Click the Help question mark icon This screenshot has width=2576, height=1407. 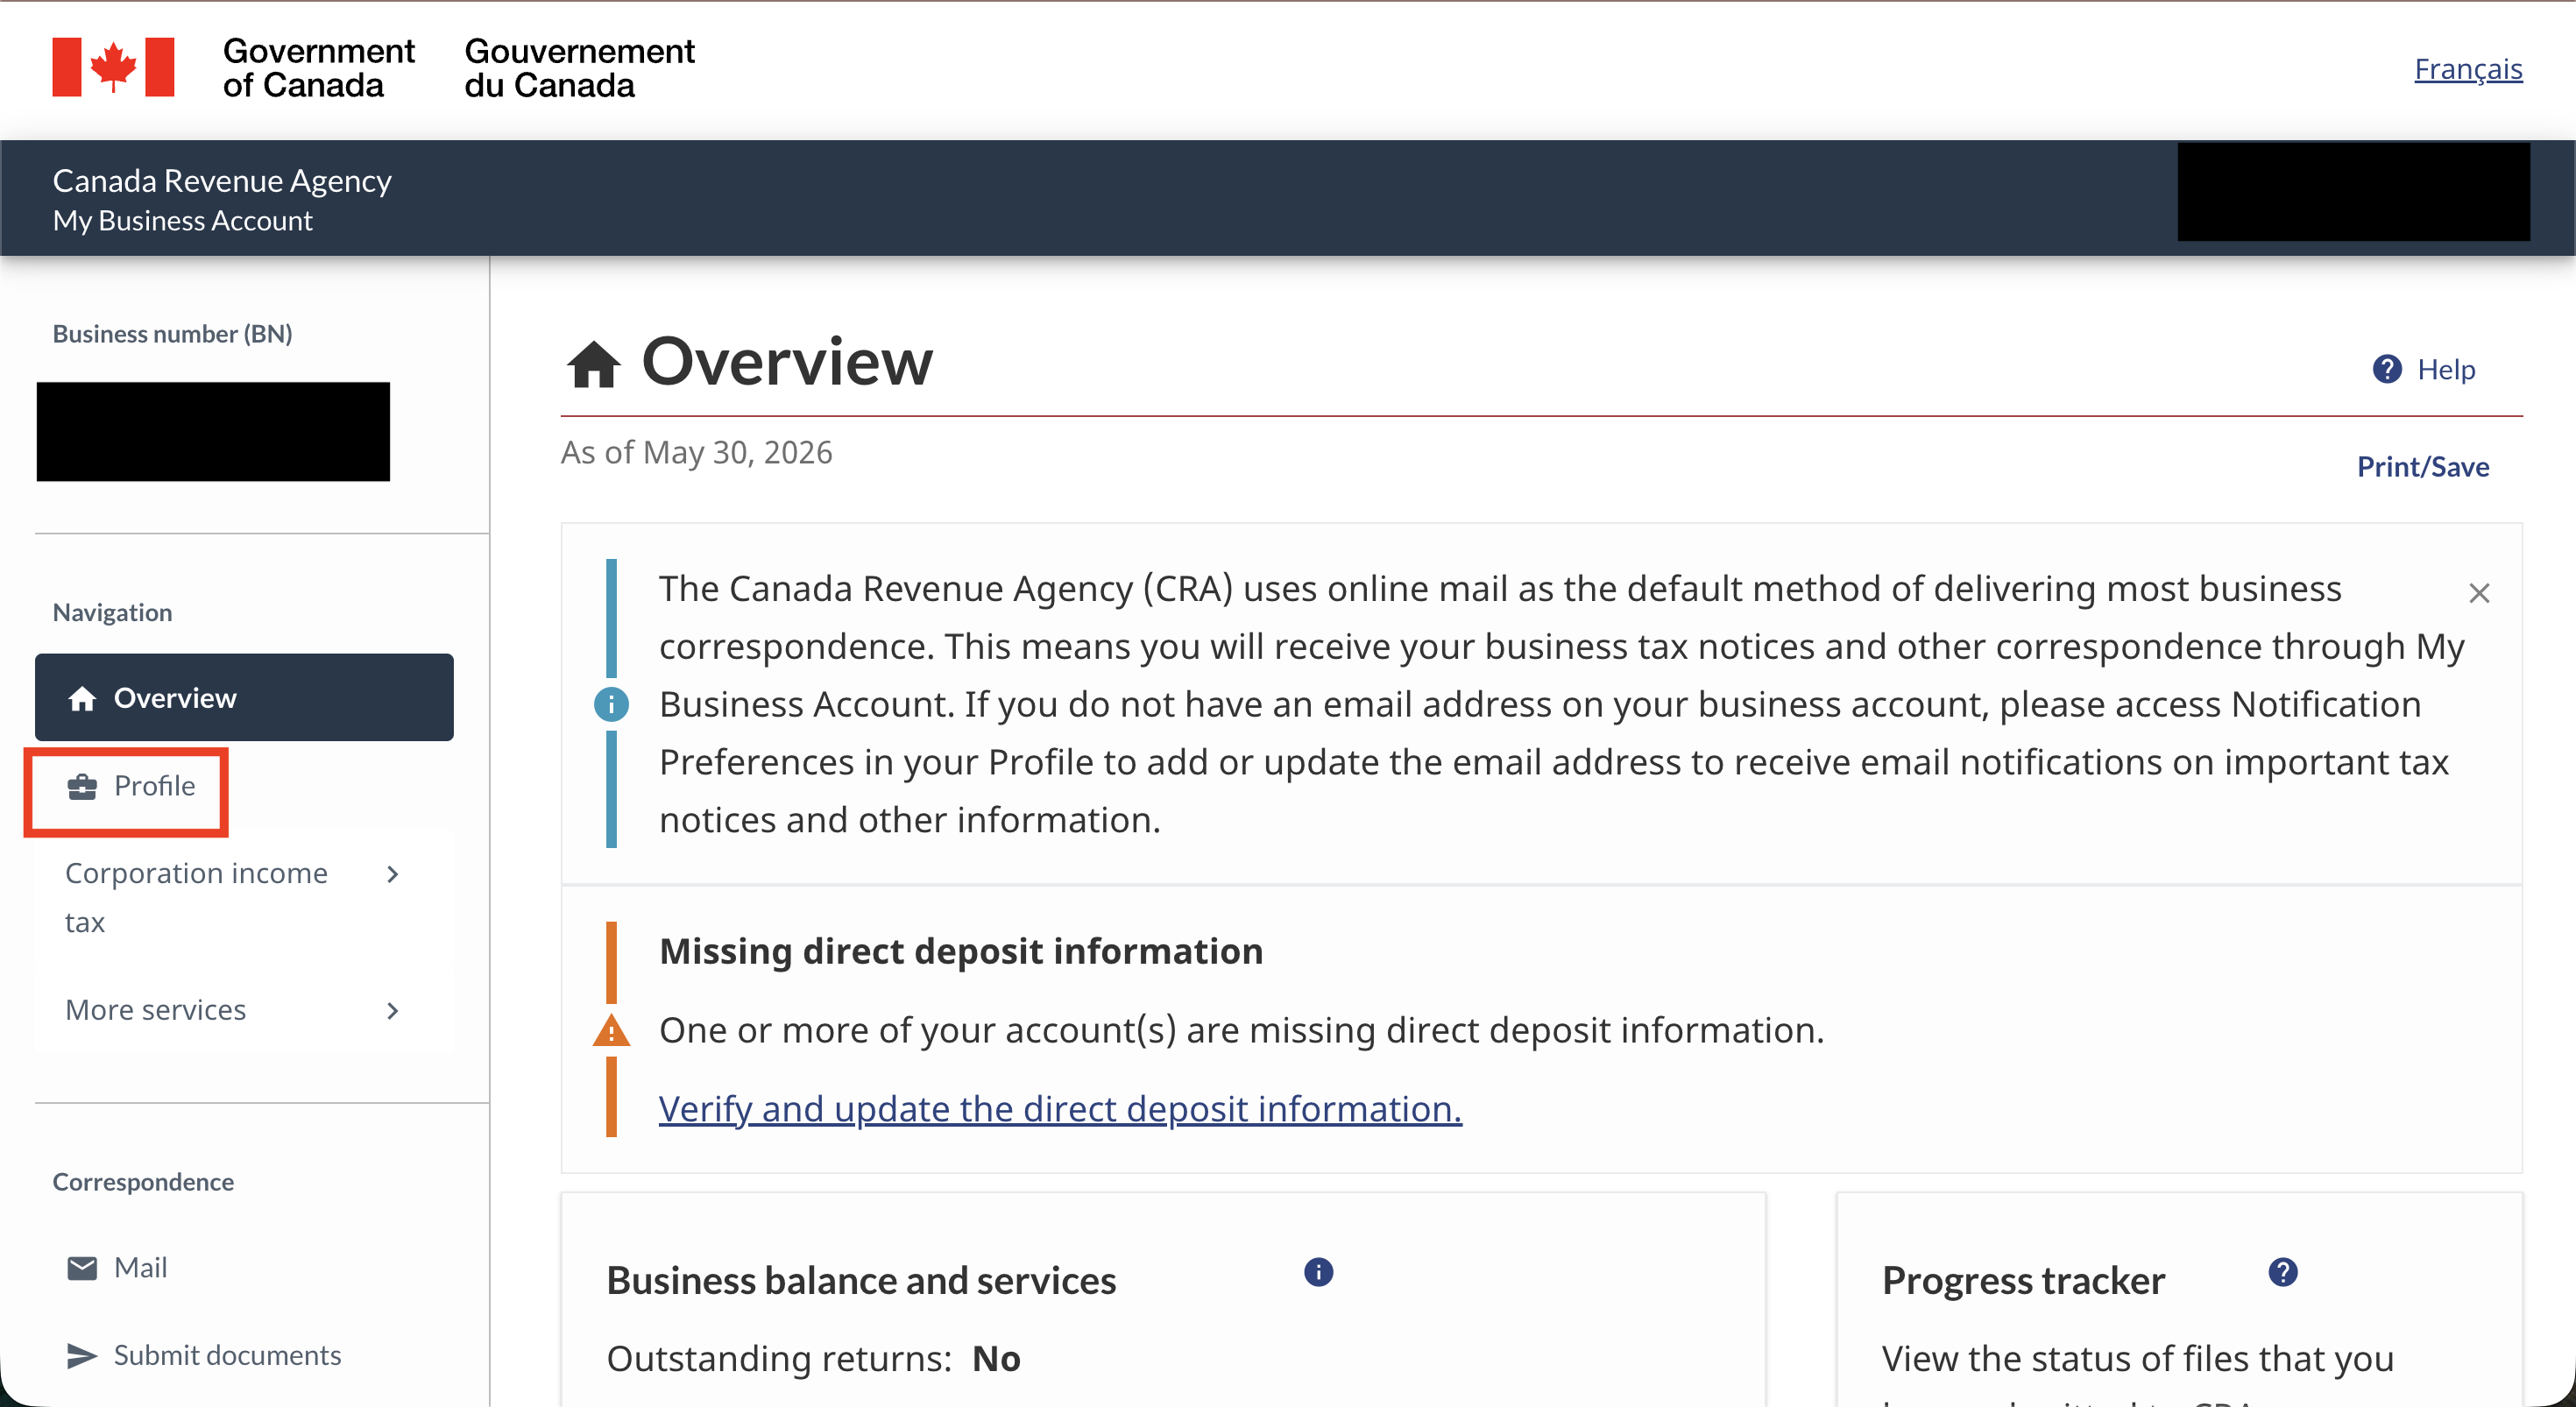[x=2387, y=369]
